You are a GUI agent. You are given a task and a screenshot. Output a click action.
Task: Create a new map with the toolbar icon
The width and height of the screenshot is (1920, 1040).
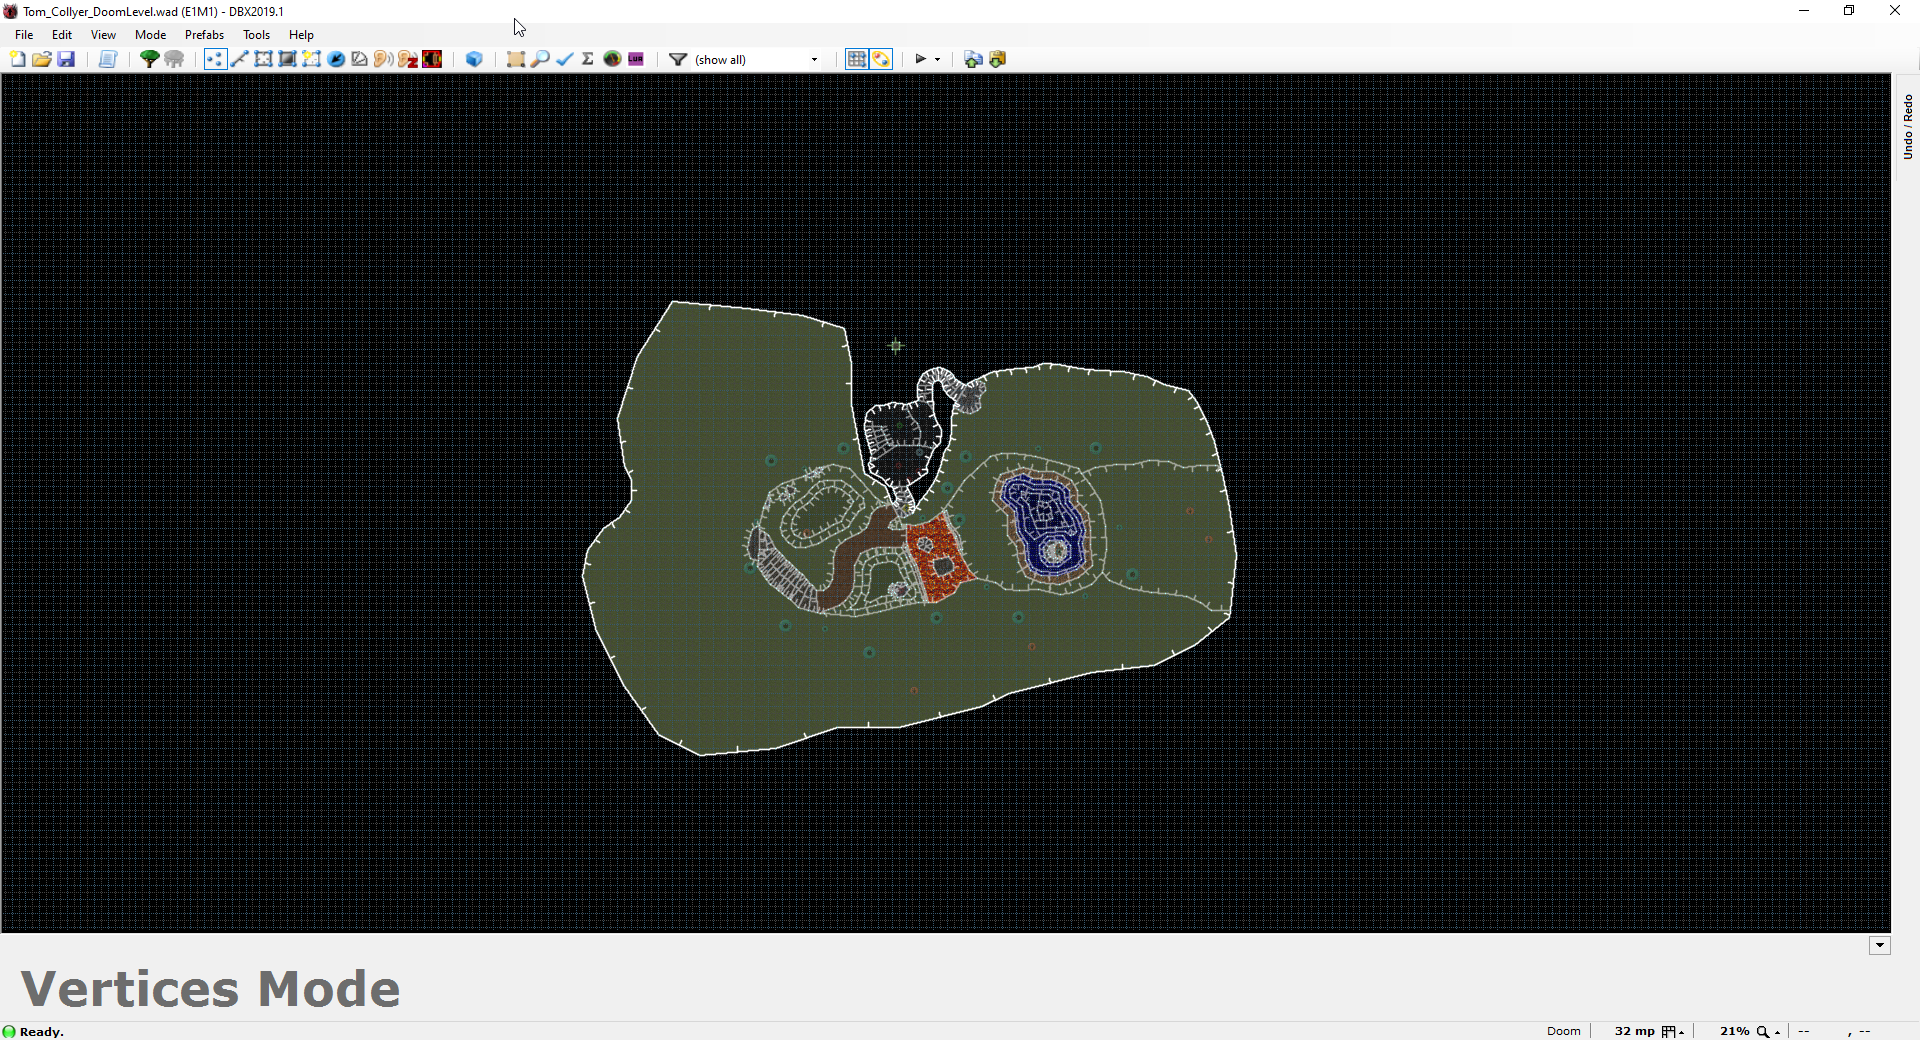[18, 59]
